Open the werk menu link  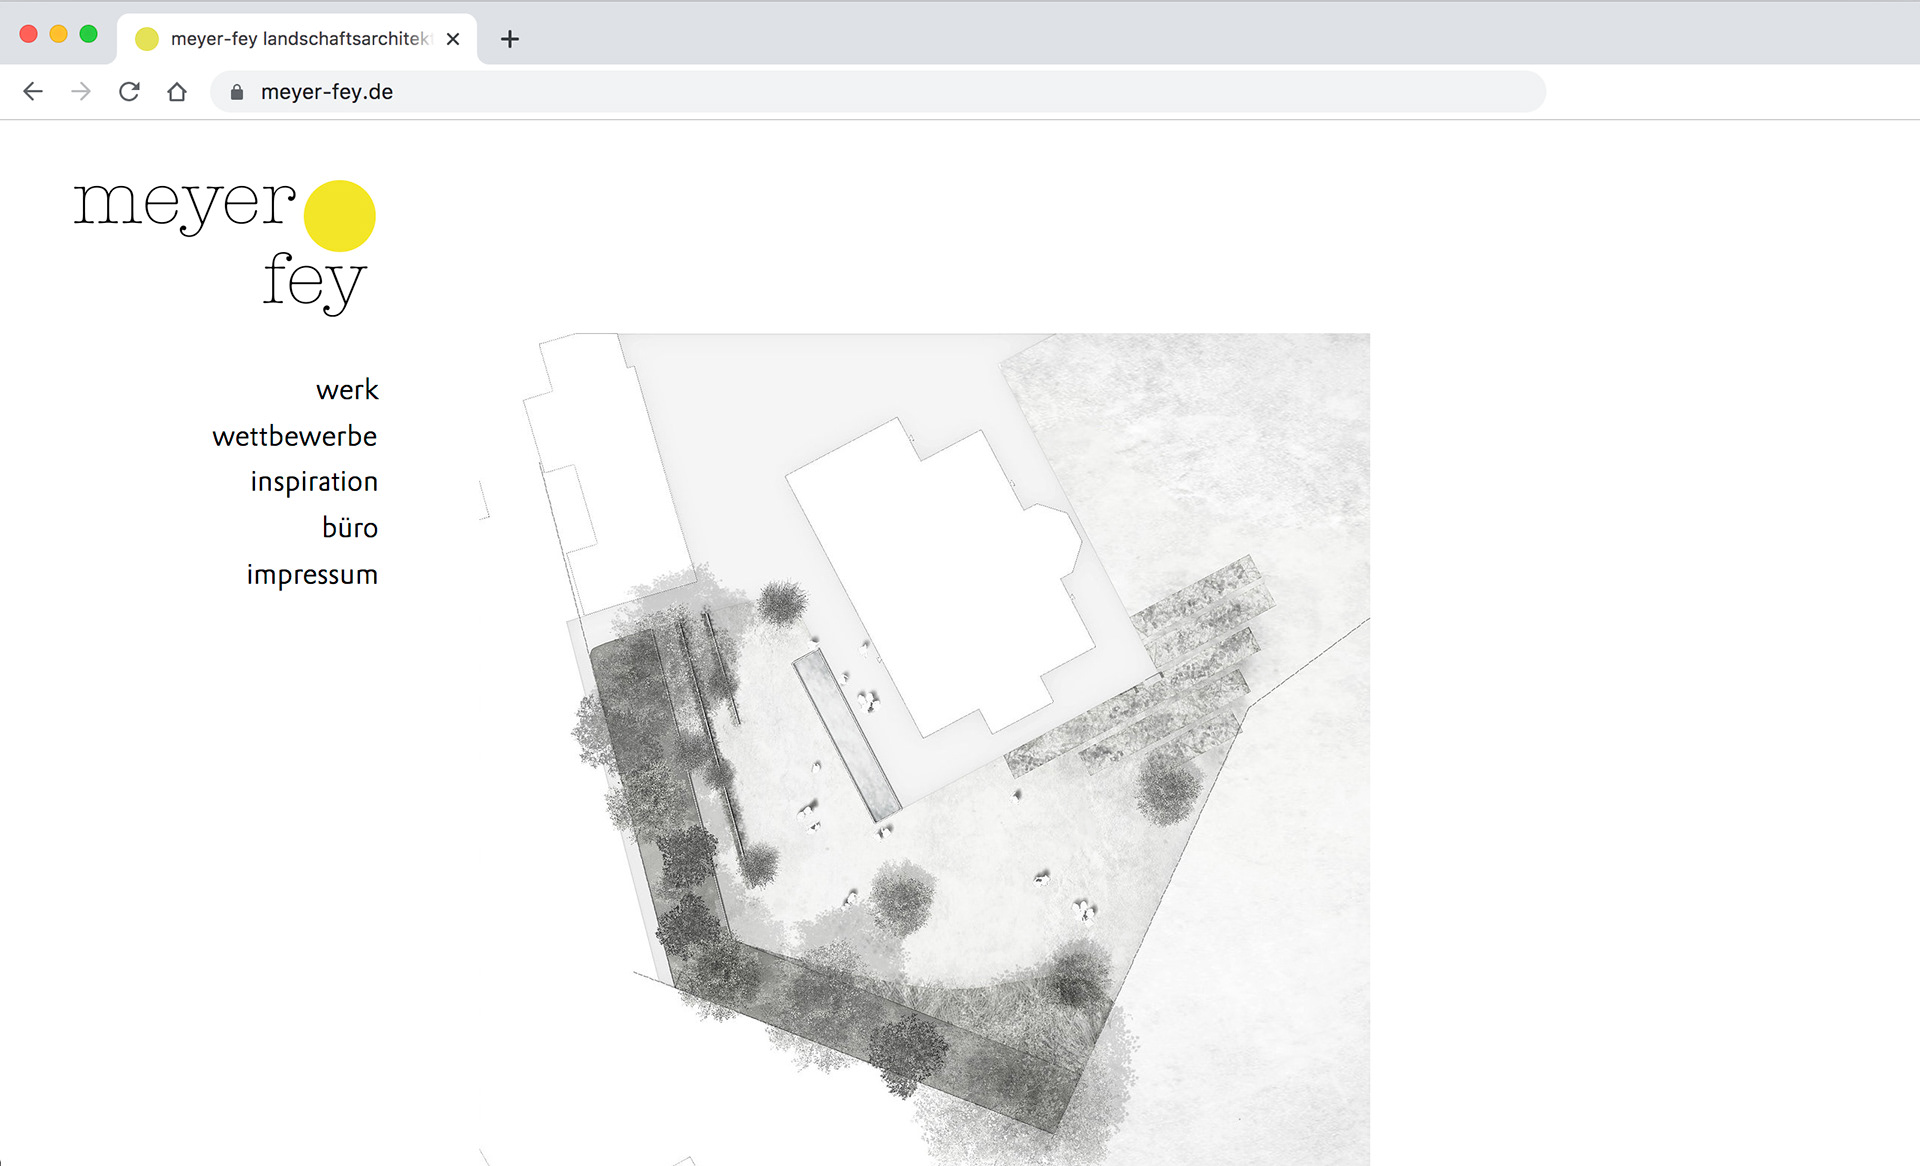[x=347, y=390]
